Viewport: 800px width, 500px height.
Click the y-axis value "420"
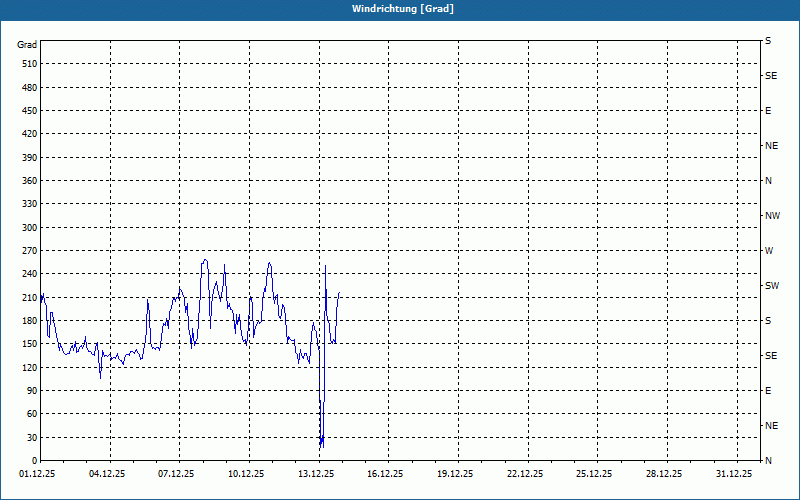[x=30, y=134]
